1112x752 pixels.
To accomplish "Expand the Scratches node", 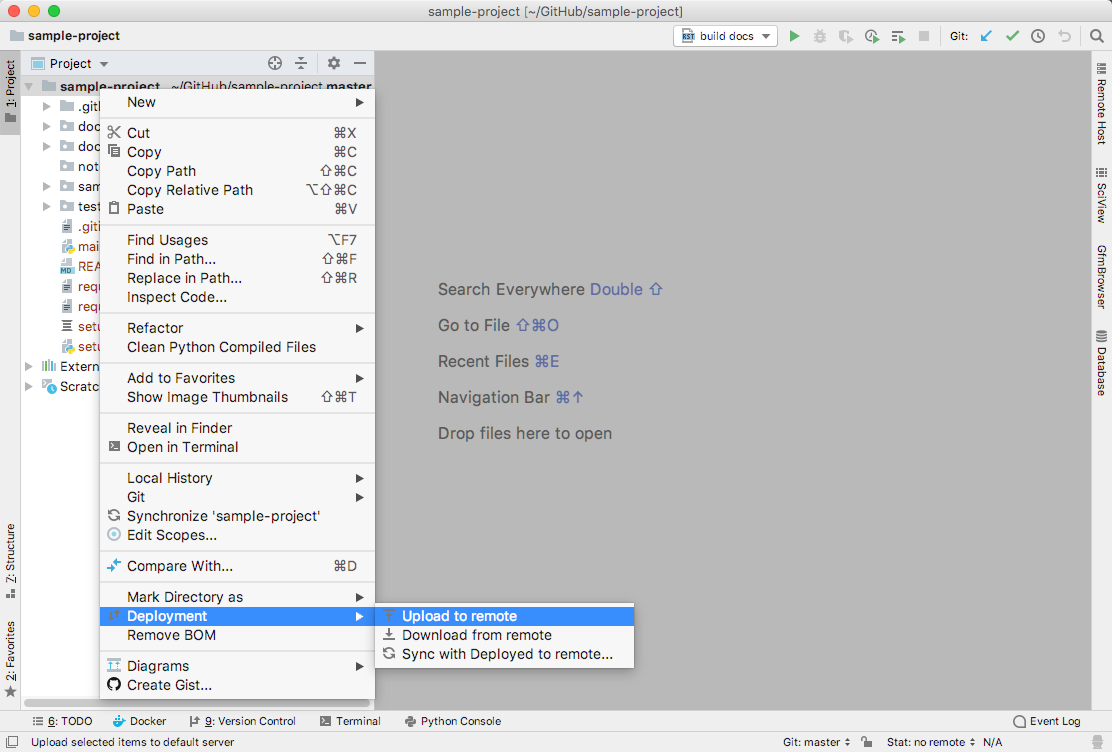I will coord(28,386).
